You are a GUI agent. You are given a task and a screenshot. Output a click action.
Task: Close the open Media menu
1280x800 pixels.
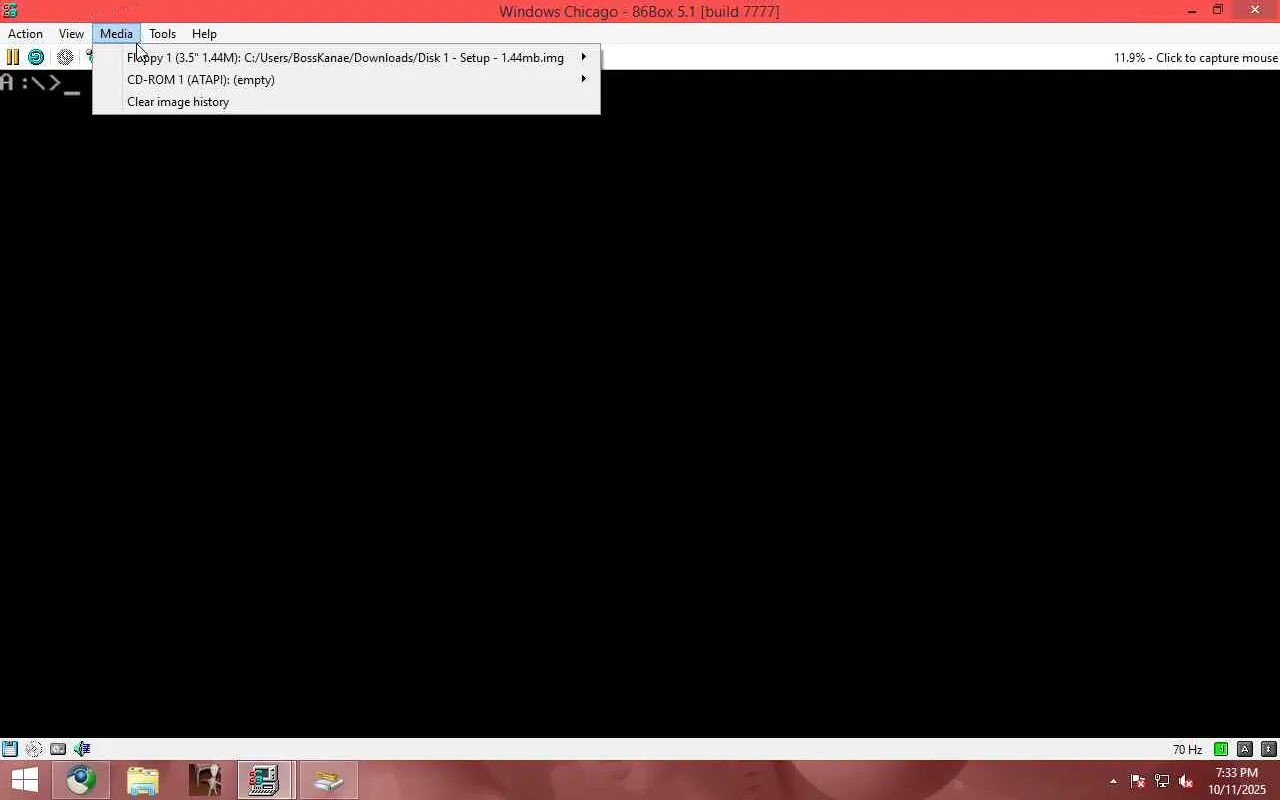coord(116,34)
